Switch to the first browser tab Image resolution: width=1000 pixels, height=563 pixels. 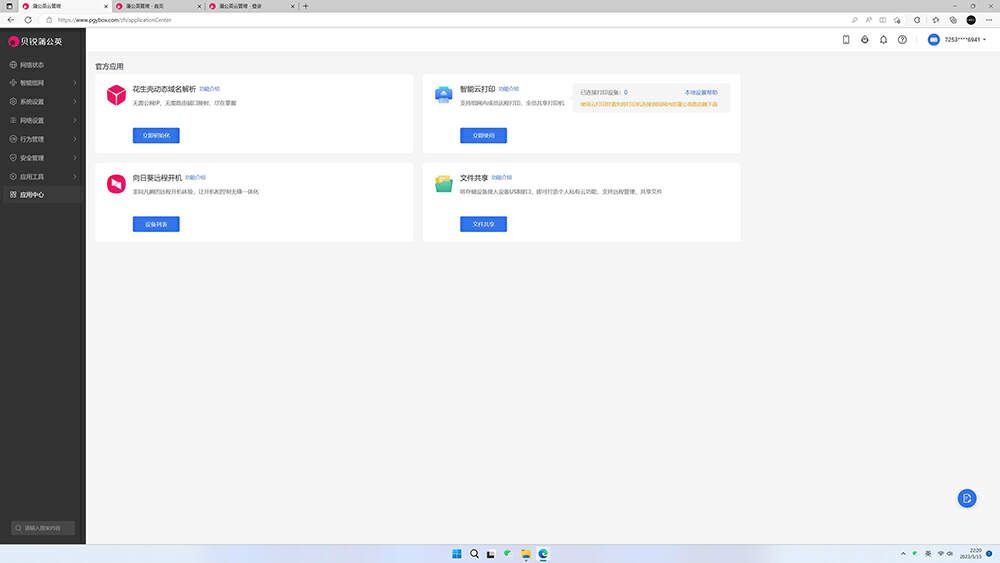click(64, 6)
